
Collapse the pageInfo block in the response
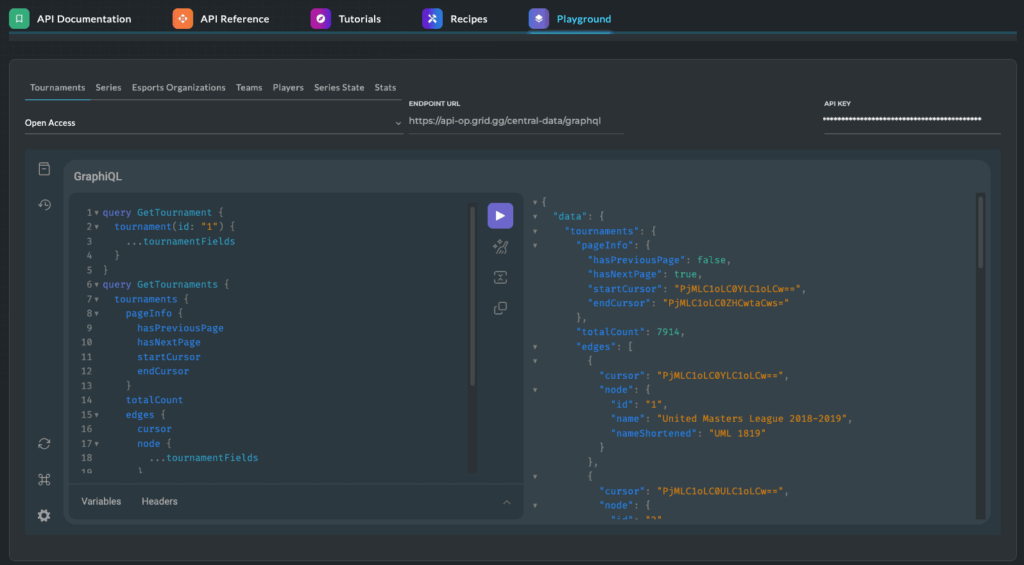pos(537,245)
